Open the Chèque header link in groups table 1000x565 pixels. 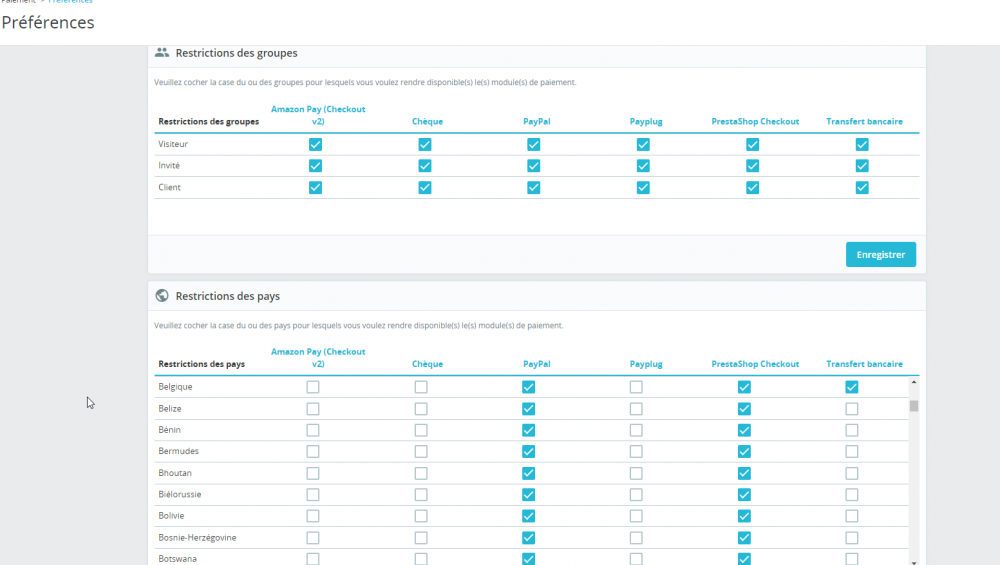tap(427, 121)
